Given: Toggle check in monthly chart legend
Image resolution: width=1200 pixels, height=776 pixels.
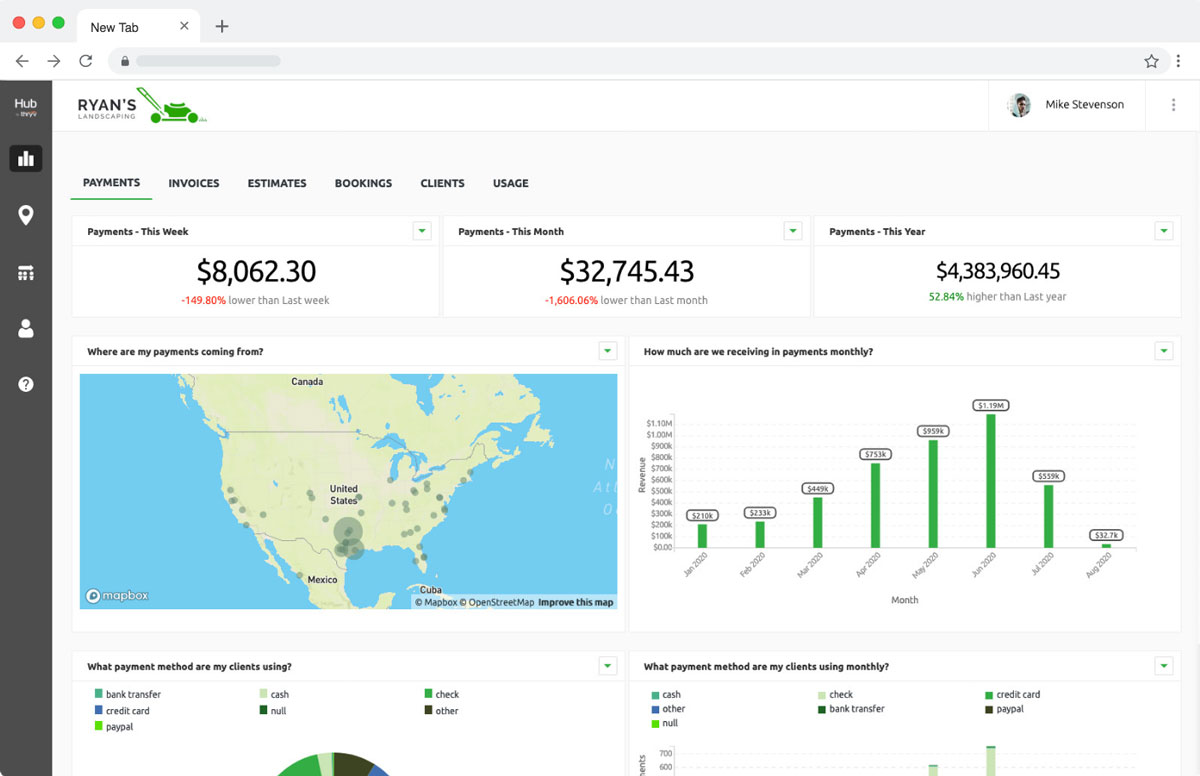Looking at the screenshot, I should click(x=836, y=694).
